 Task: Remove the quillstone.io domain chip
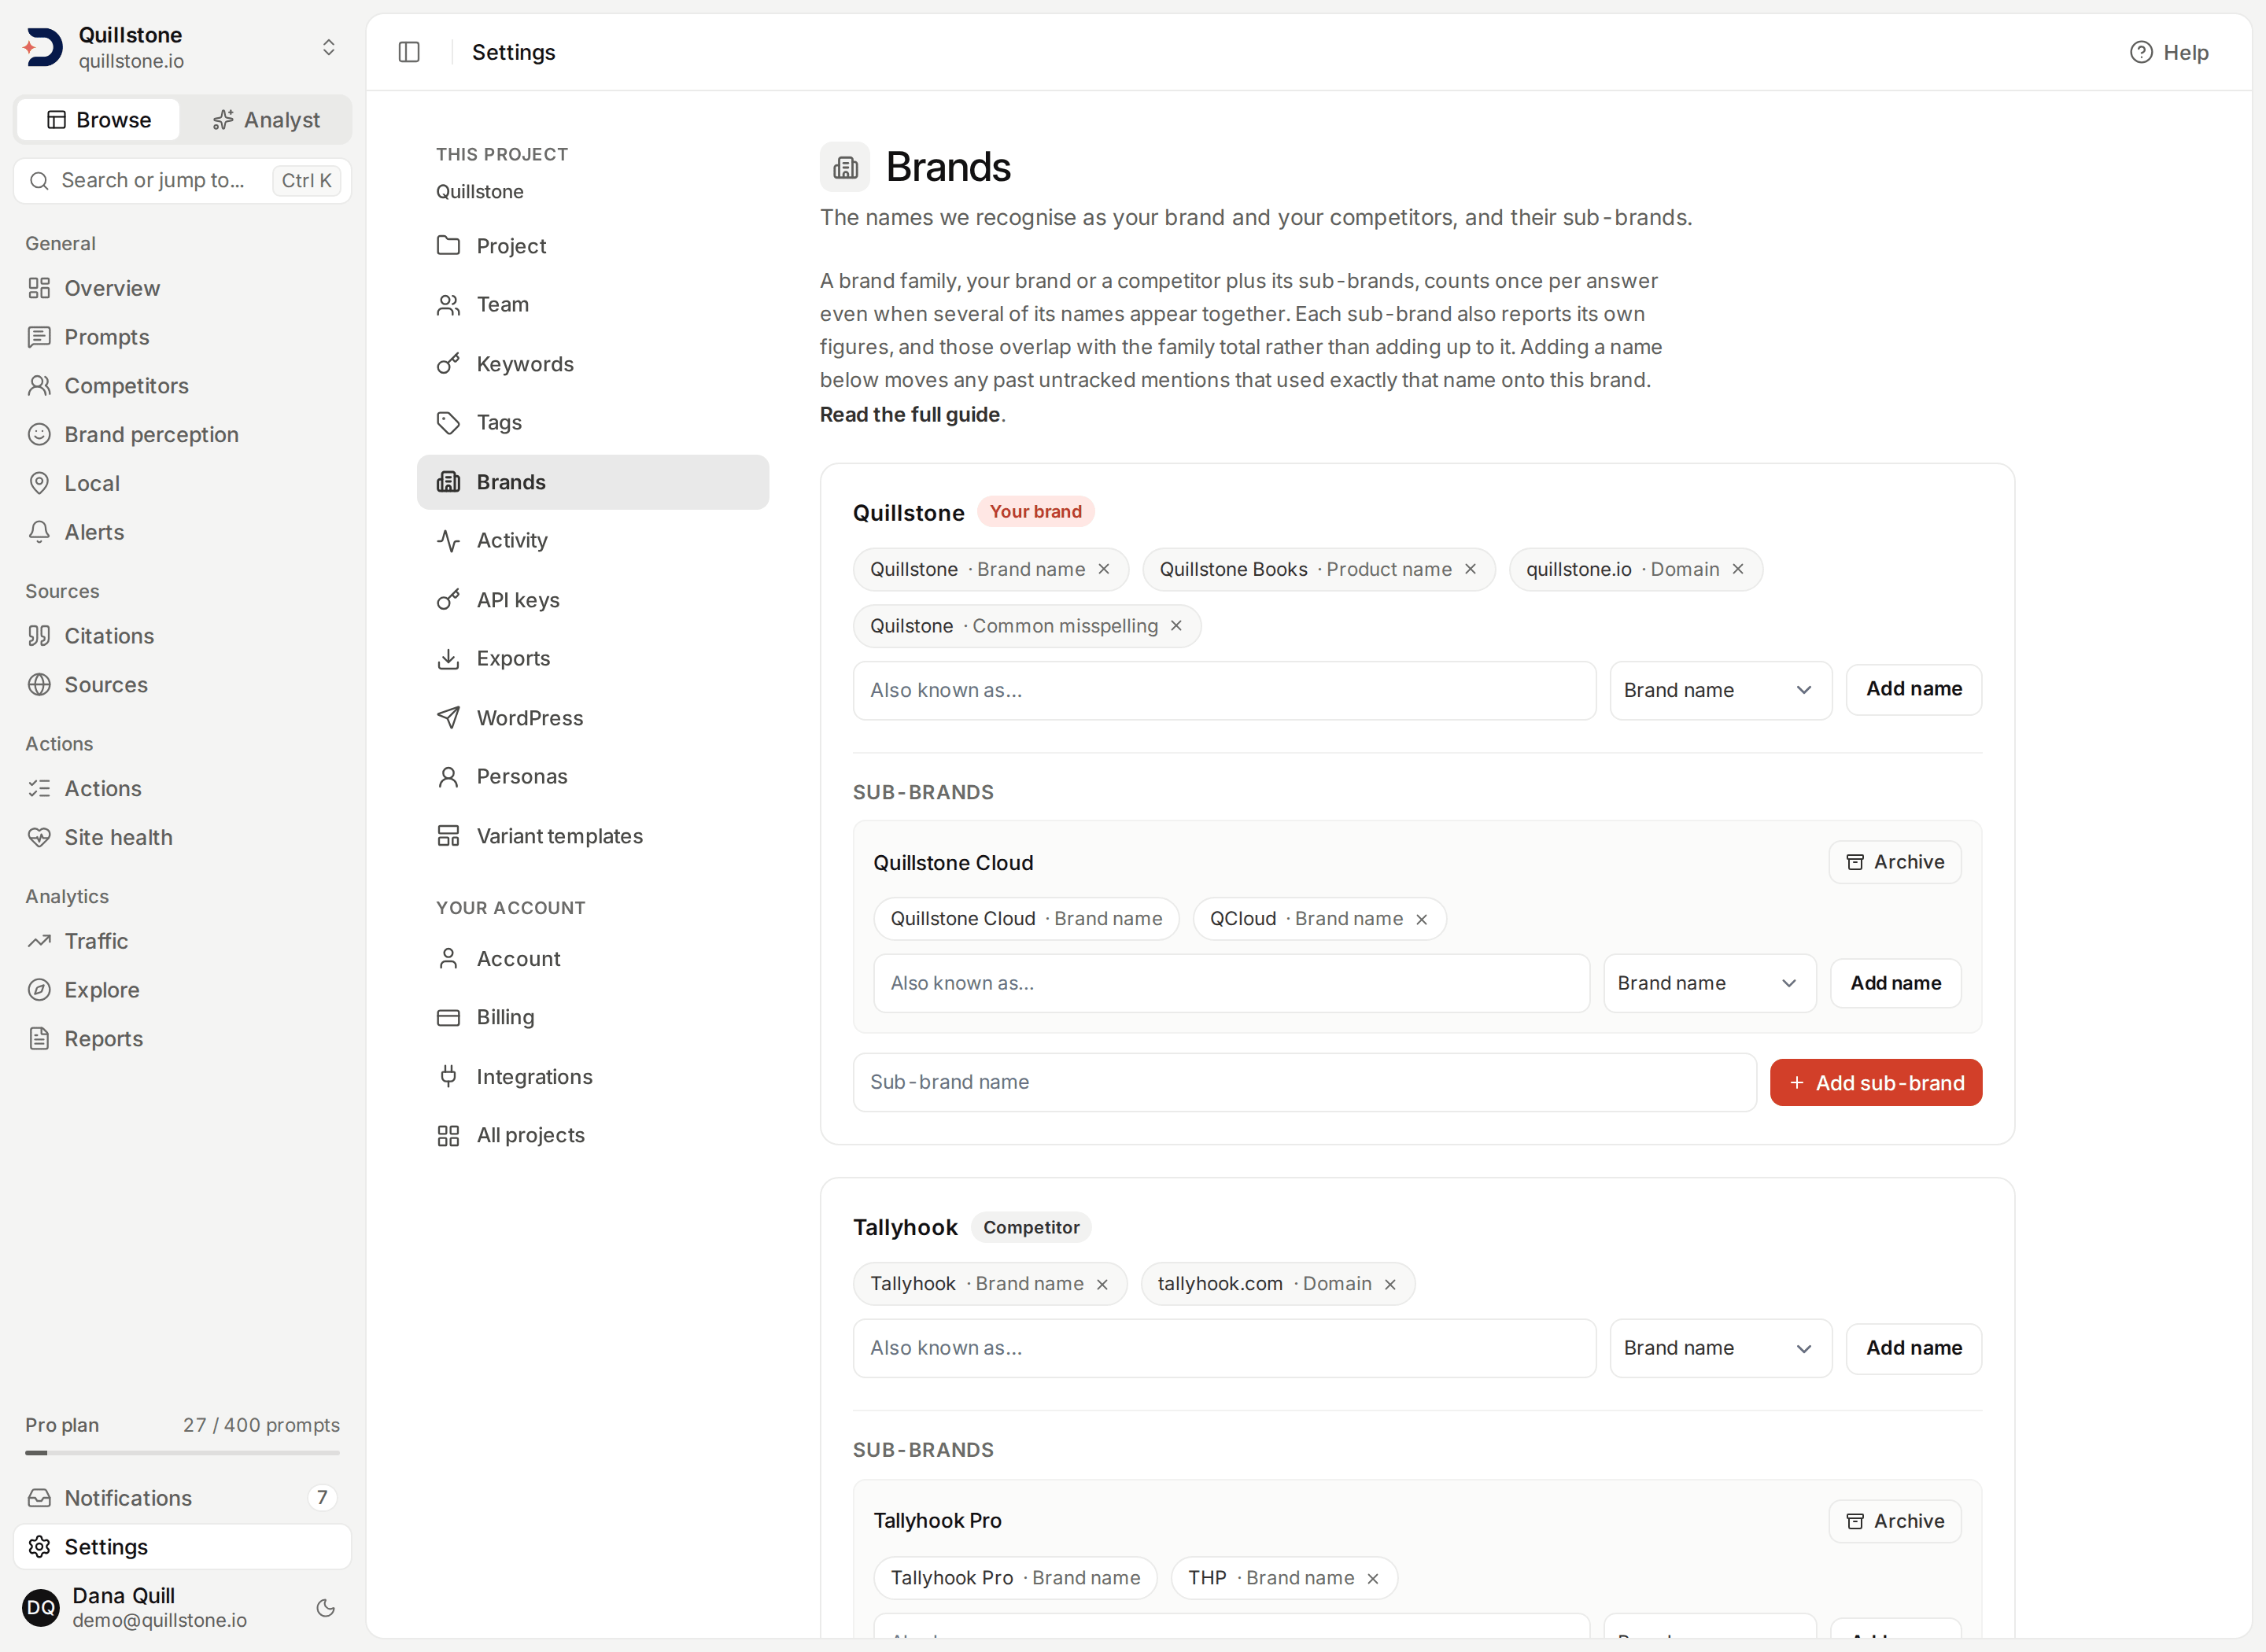1738,569
